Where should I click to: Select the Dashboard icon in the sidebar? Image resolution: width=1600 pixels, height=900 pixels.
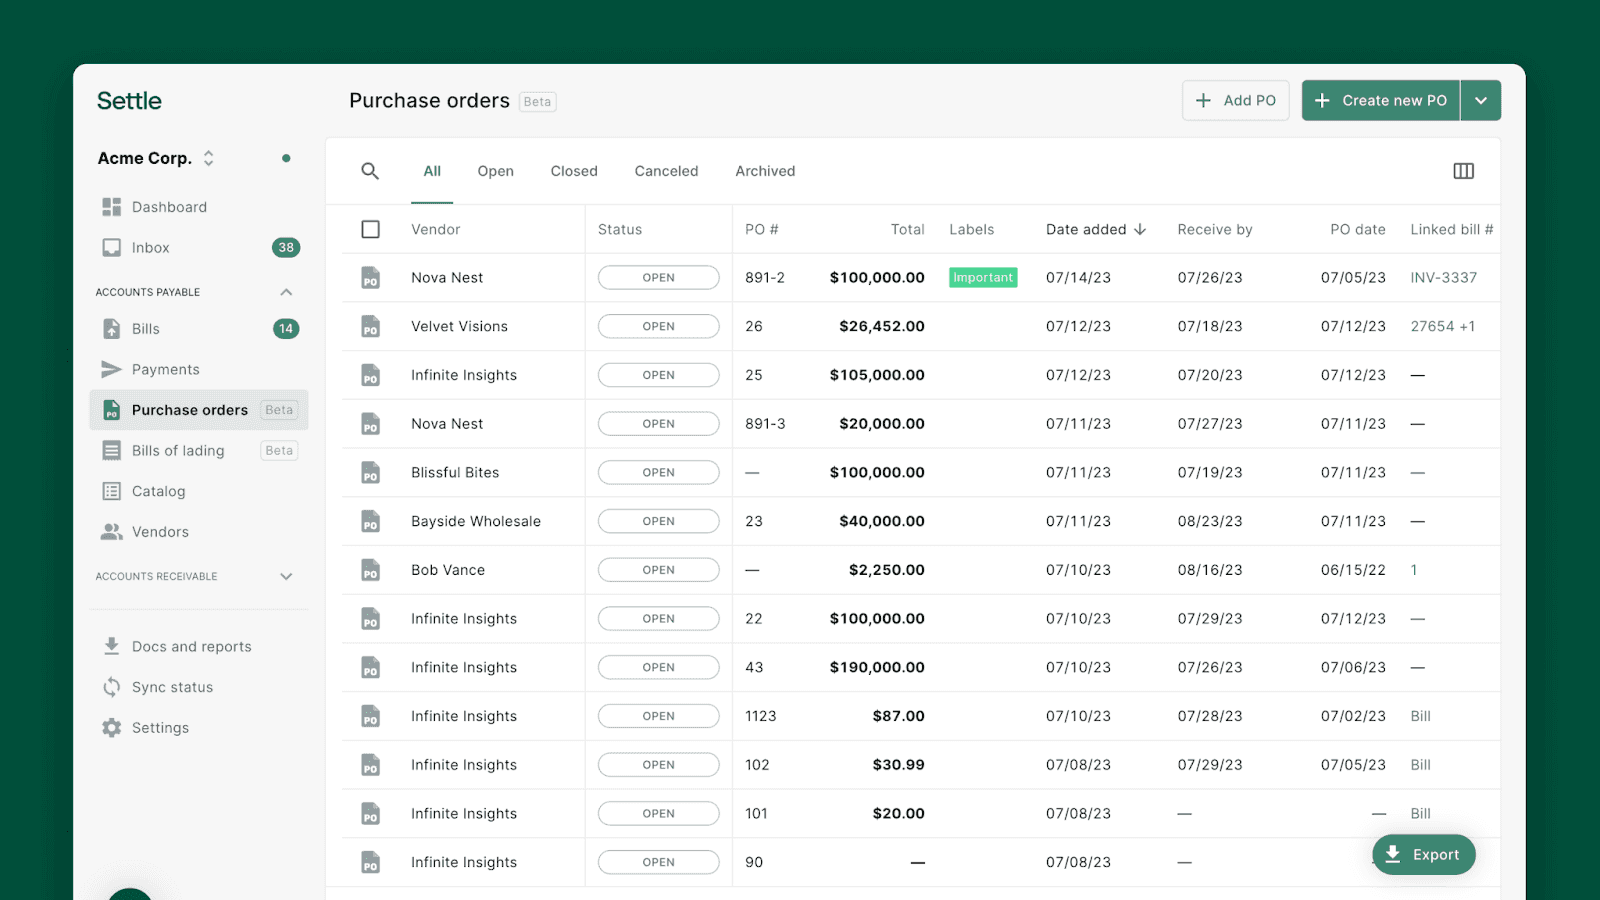coord(112,206)
